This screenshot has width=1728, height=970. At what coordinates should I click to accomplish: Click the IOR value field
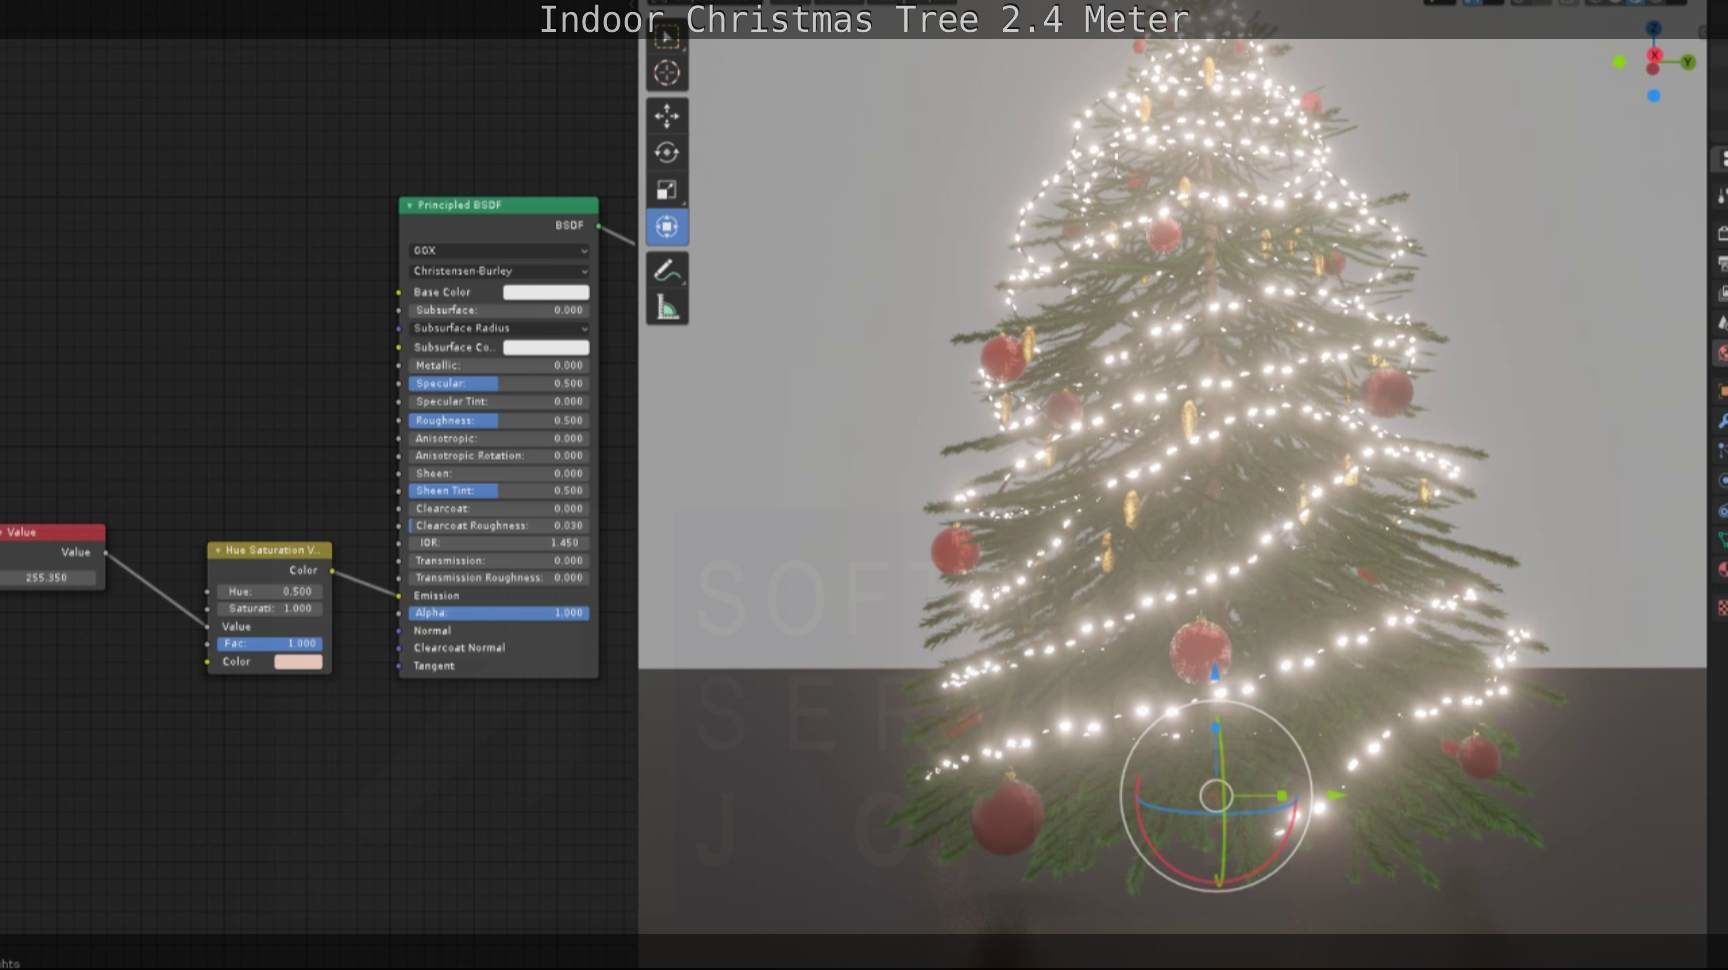click(499, 543)
